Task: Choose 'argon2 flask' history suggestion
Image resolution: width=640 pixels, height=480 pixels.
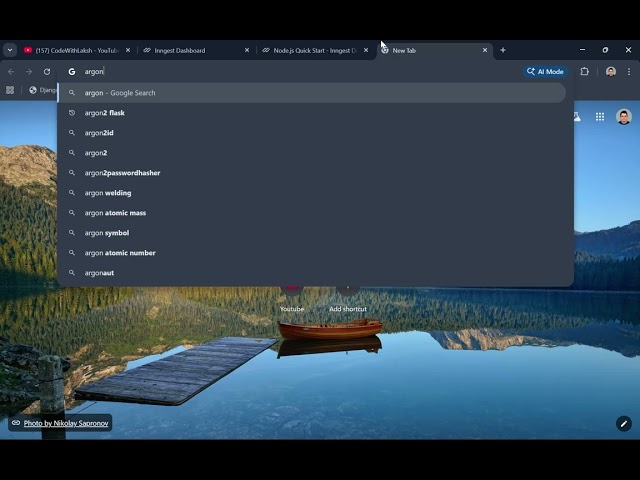Action: coord(312,113)
